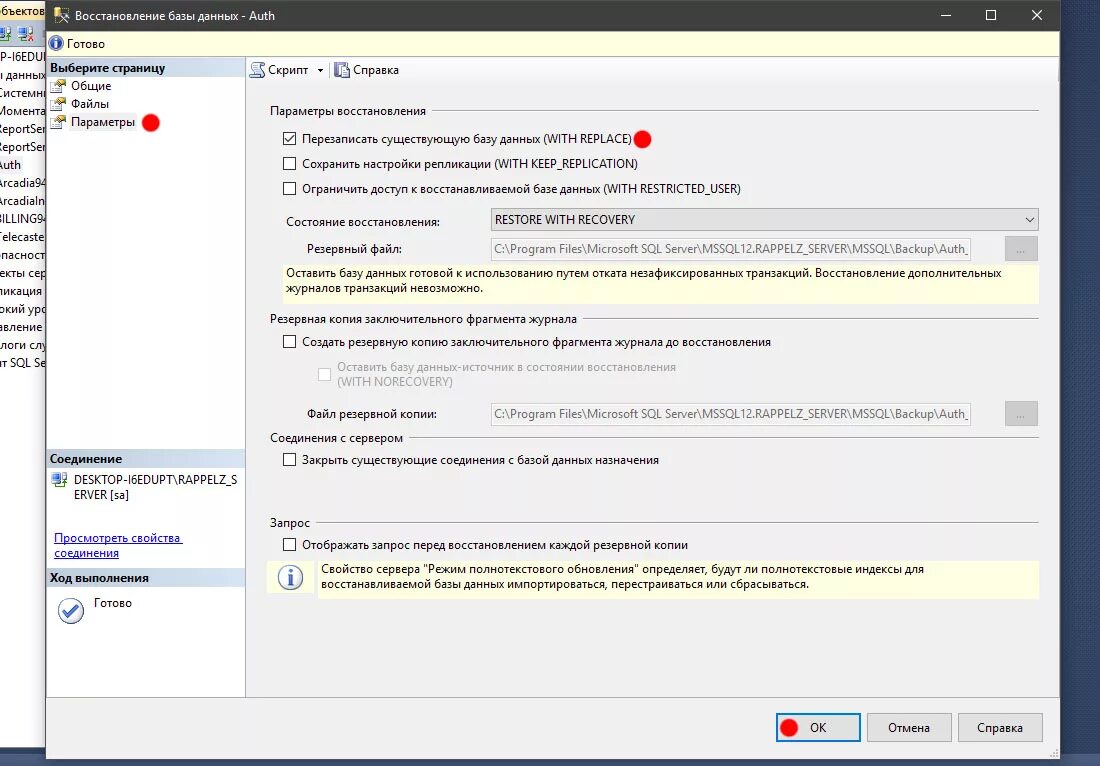Open Просмотреть свойства соединения link
Image resolution: width=1100 pixels, height=766 pixels.
click(x=117, y=545)
